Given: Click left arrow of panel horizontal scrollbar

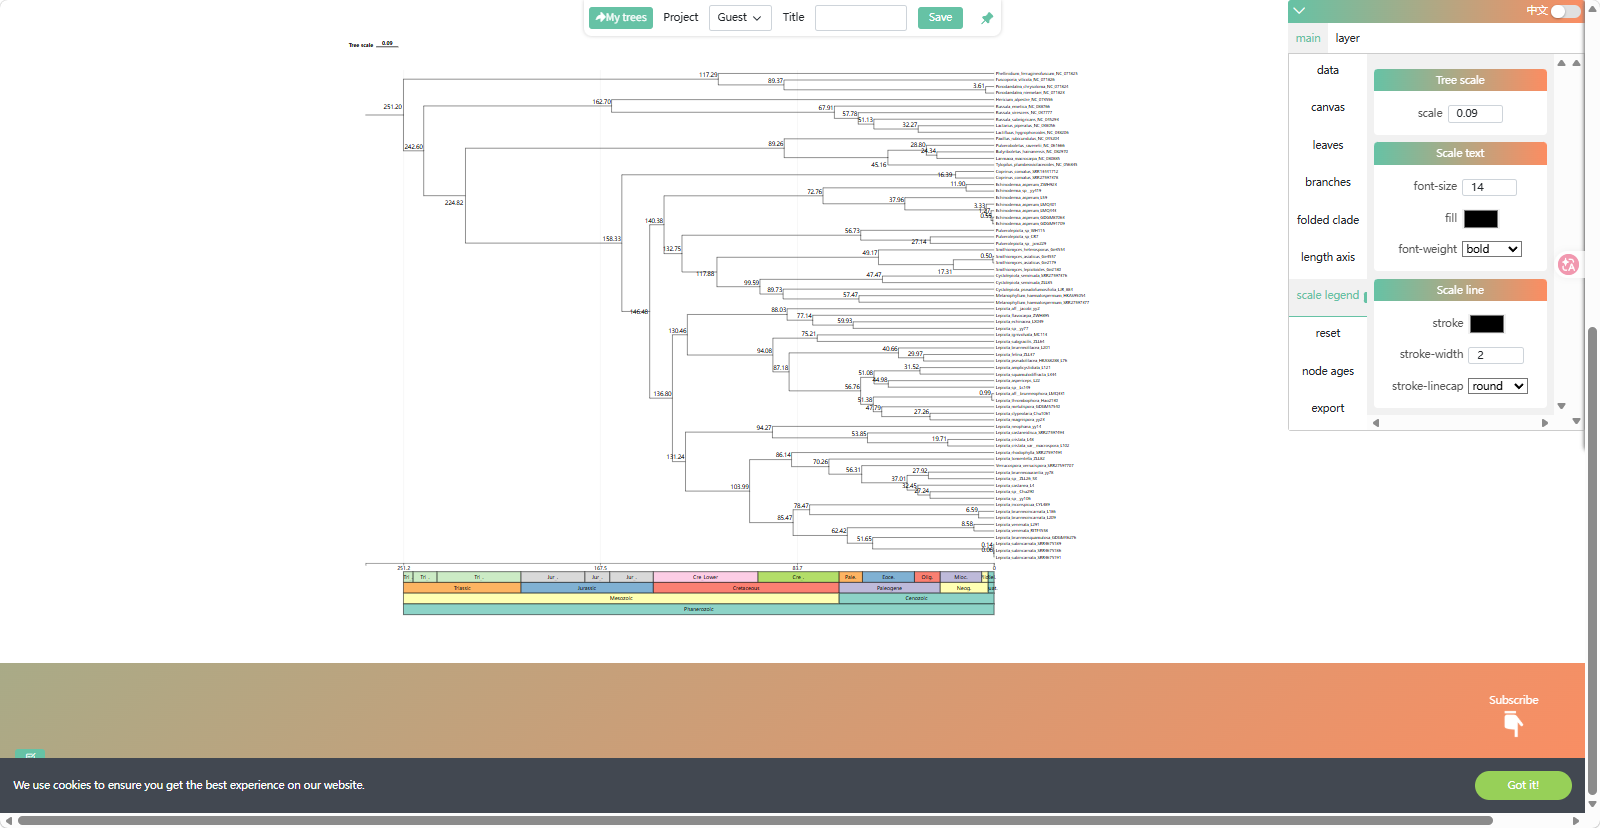Looking at the screenshot, I should click(x=1376, y=423).
